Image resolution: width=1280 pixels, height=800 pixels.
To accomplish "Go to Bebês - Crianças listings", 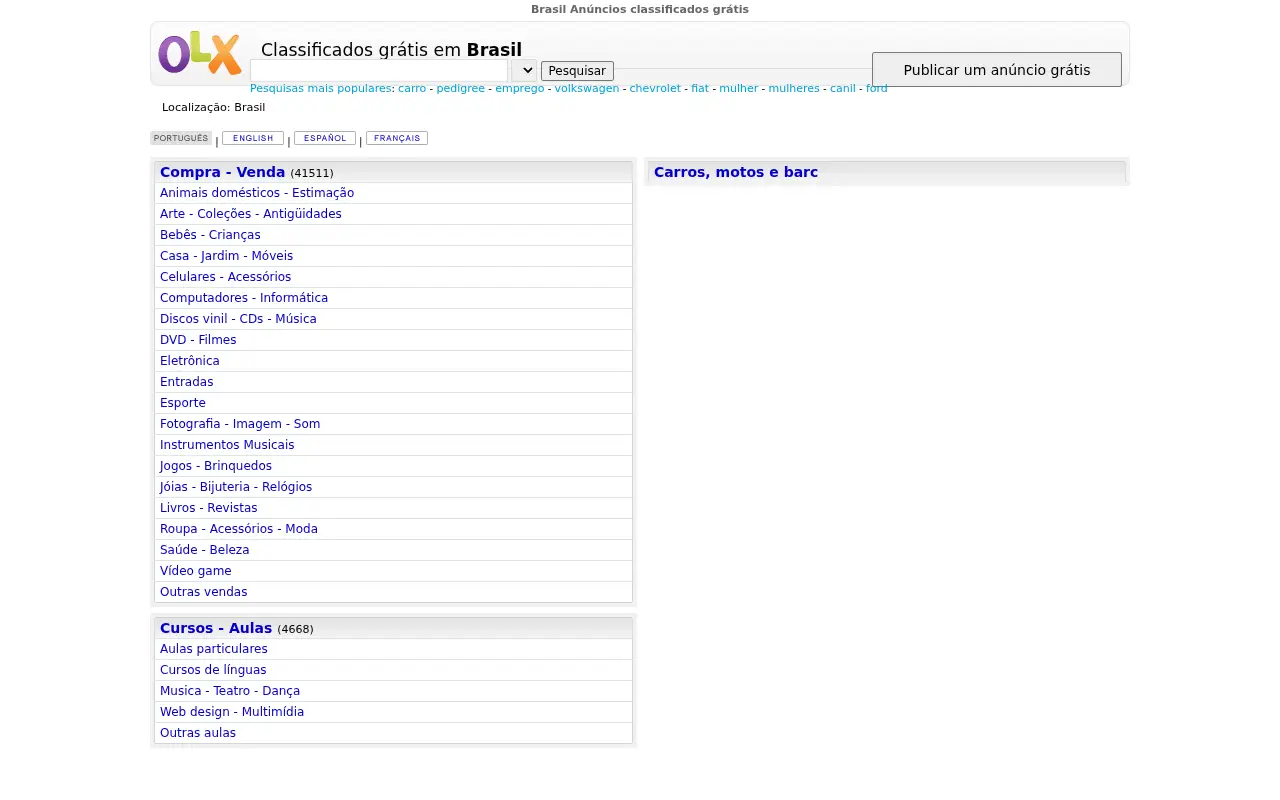I will (x=210, y=235).
